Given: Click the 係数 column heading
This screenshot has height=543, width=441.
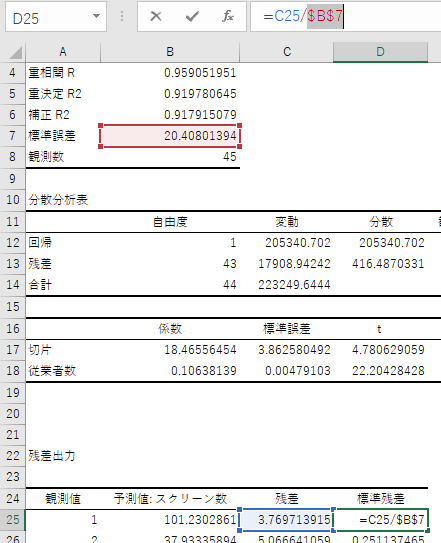Looking at the screenshot, I should pyautogui.click(x=170, y=329).
